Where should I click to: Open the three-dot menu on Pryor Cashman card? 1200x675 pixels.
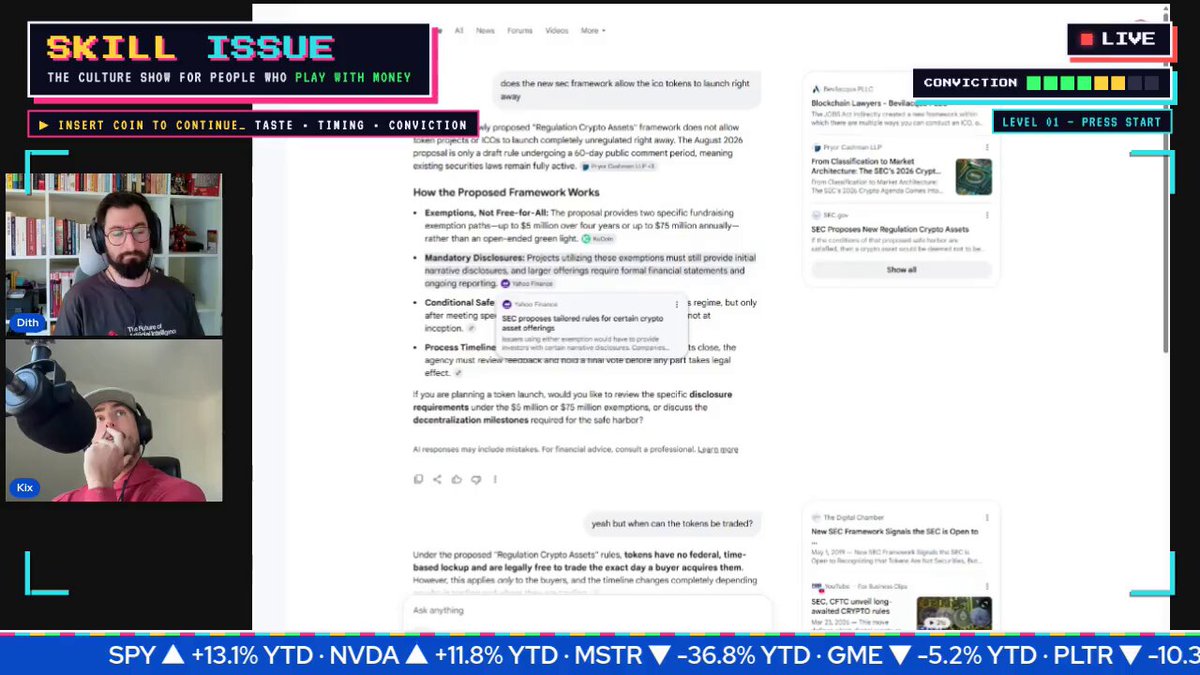pyautogui.click(x=987, y=148)
